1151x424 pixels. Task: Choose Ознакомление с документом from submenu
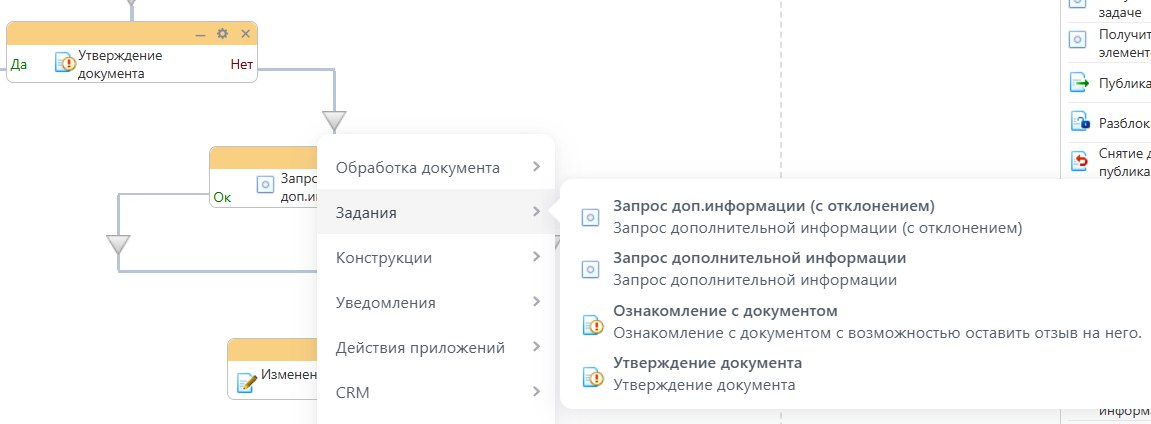725,311
